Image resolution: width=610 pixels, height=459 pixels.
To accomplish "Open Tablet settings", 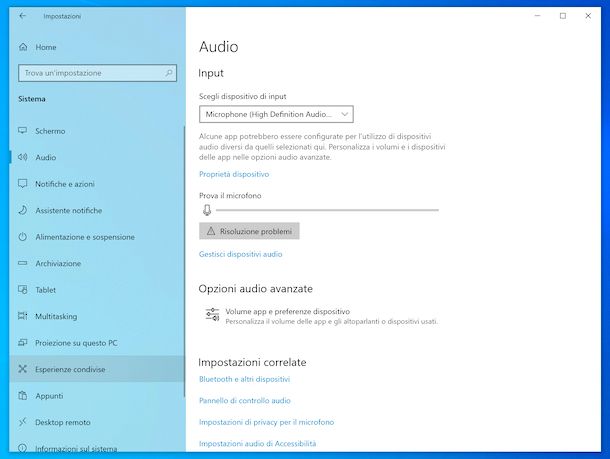I will click(96, 290).
